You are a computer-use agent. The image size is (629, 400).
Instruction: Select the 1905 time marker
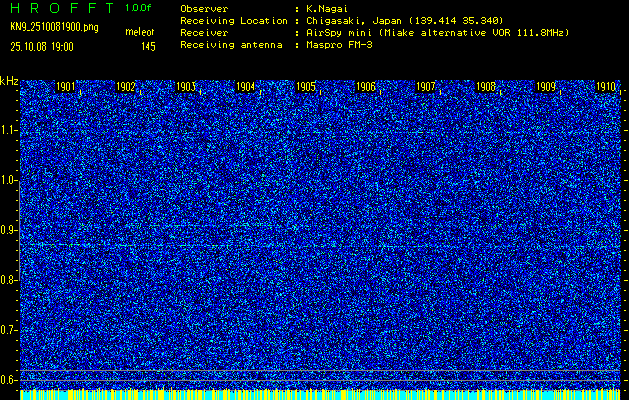pyautogui.click(x=307, y=88)
